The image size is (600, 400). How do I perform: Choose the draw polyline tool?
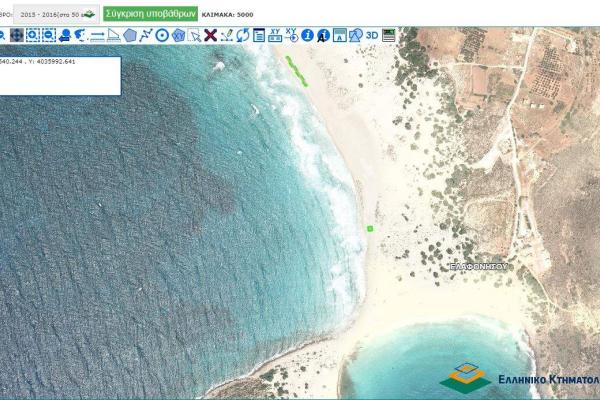pos(146,35)
